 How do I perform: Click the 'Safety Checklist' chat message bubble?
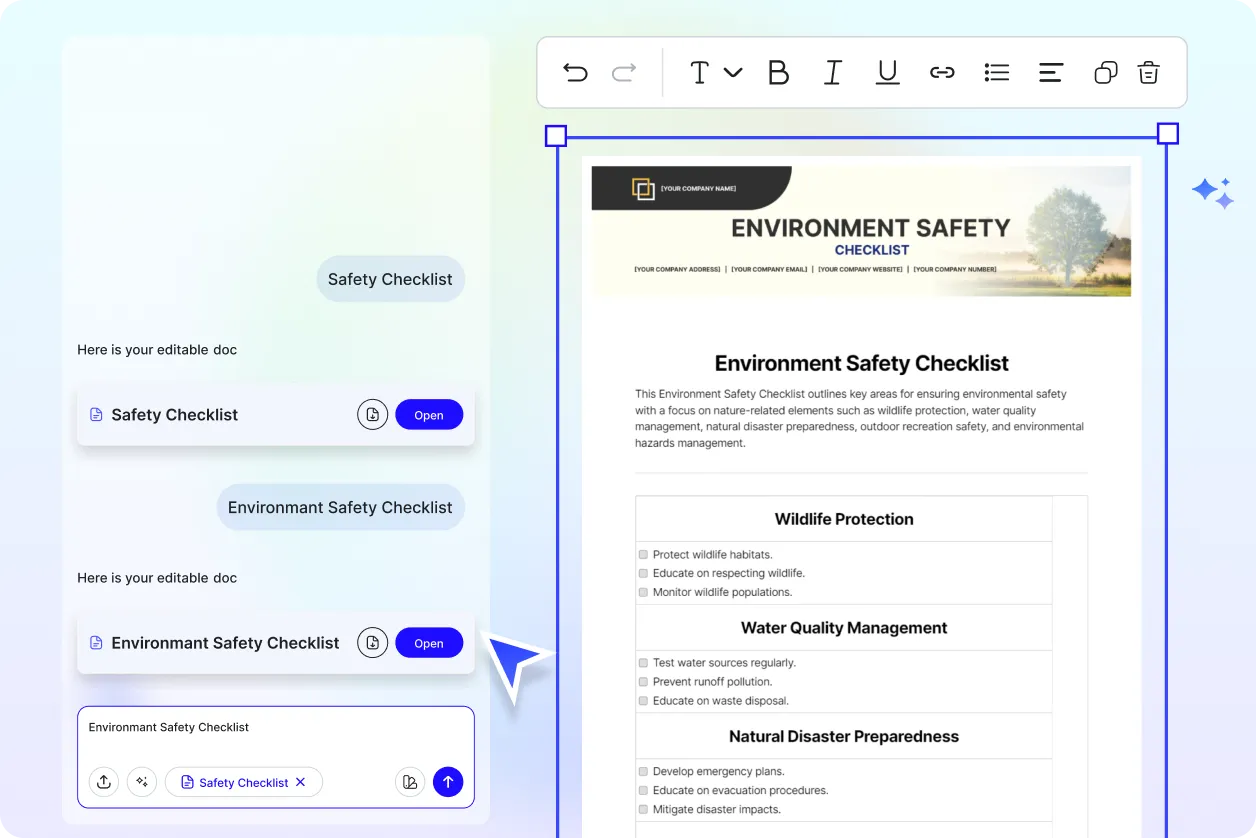pyautogui.click(x=390, y=279)
